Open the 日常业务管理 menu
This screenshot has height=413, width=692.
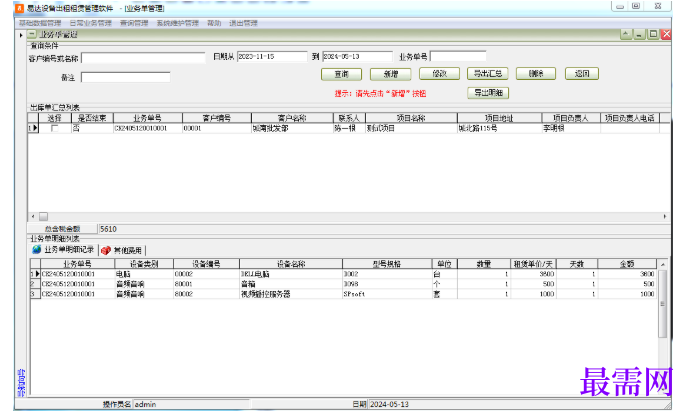(x=91, y=23)
